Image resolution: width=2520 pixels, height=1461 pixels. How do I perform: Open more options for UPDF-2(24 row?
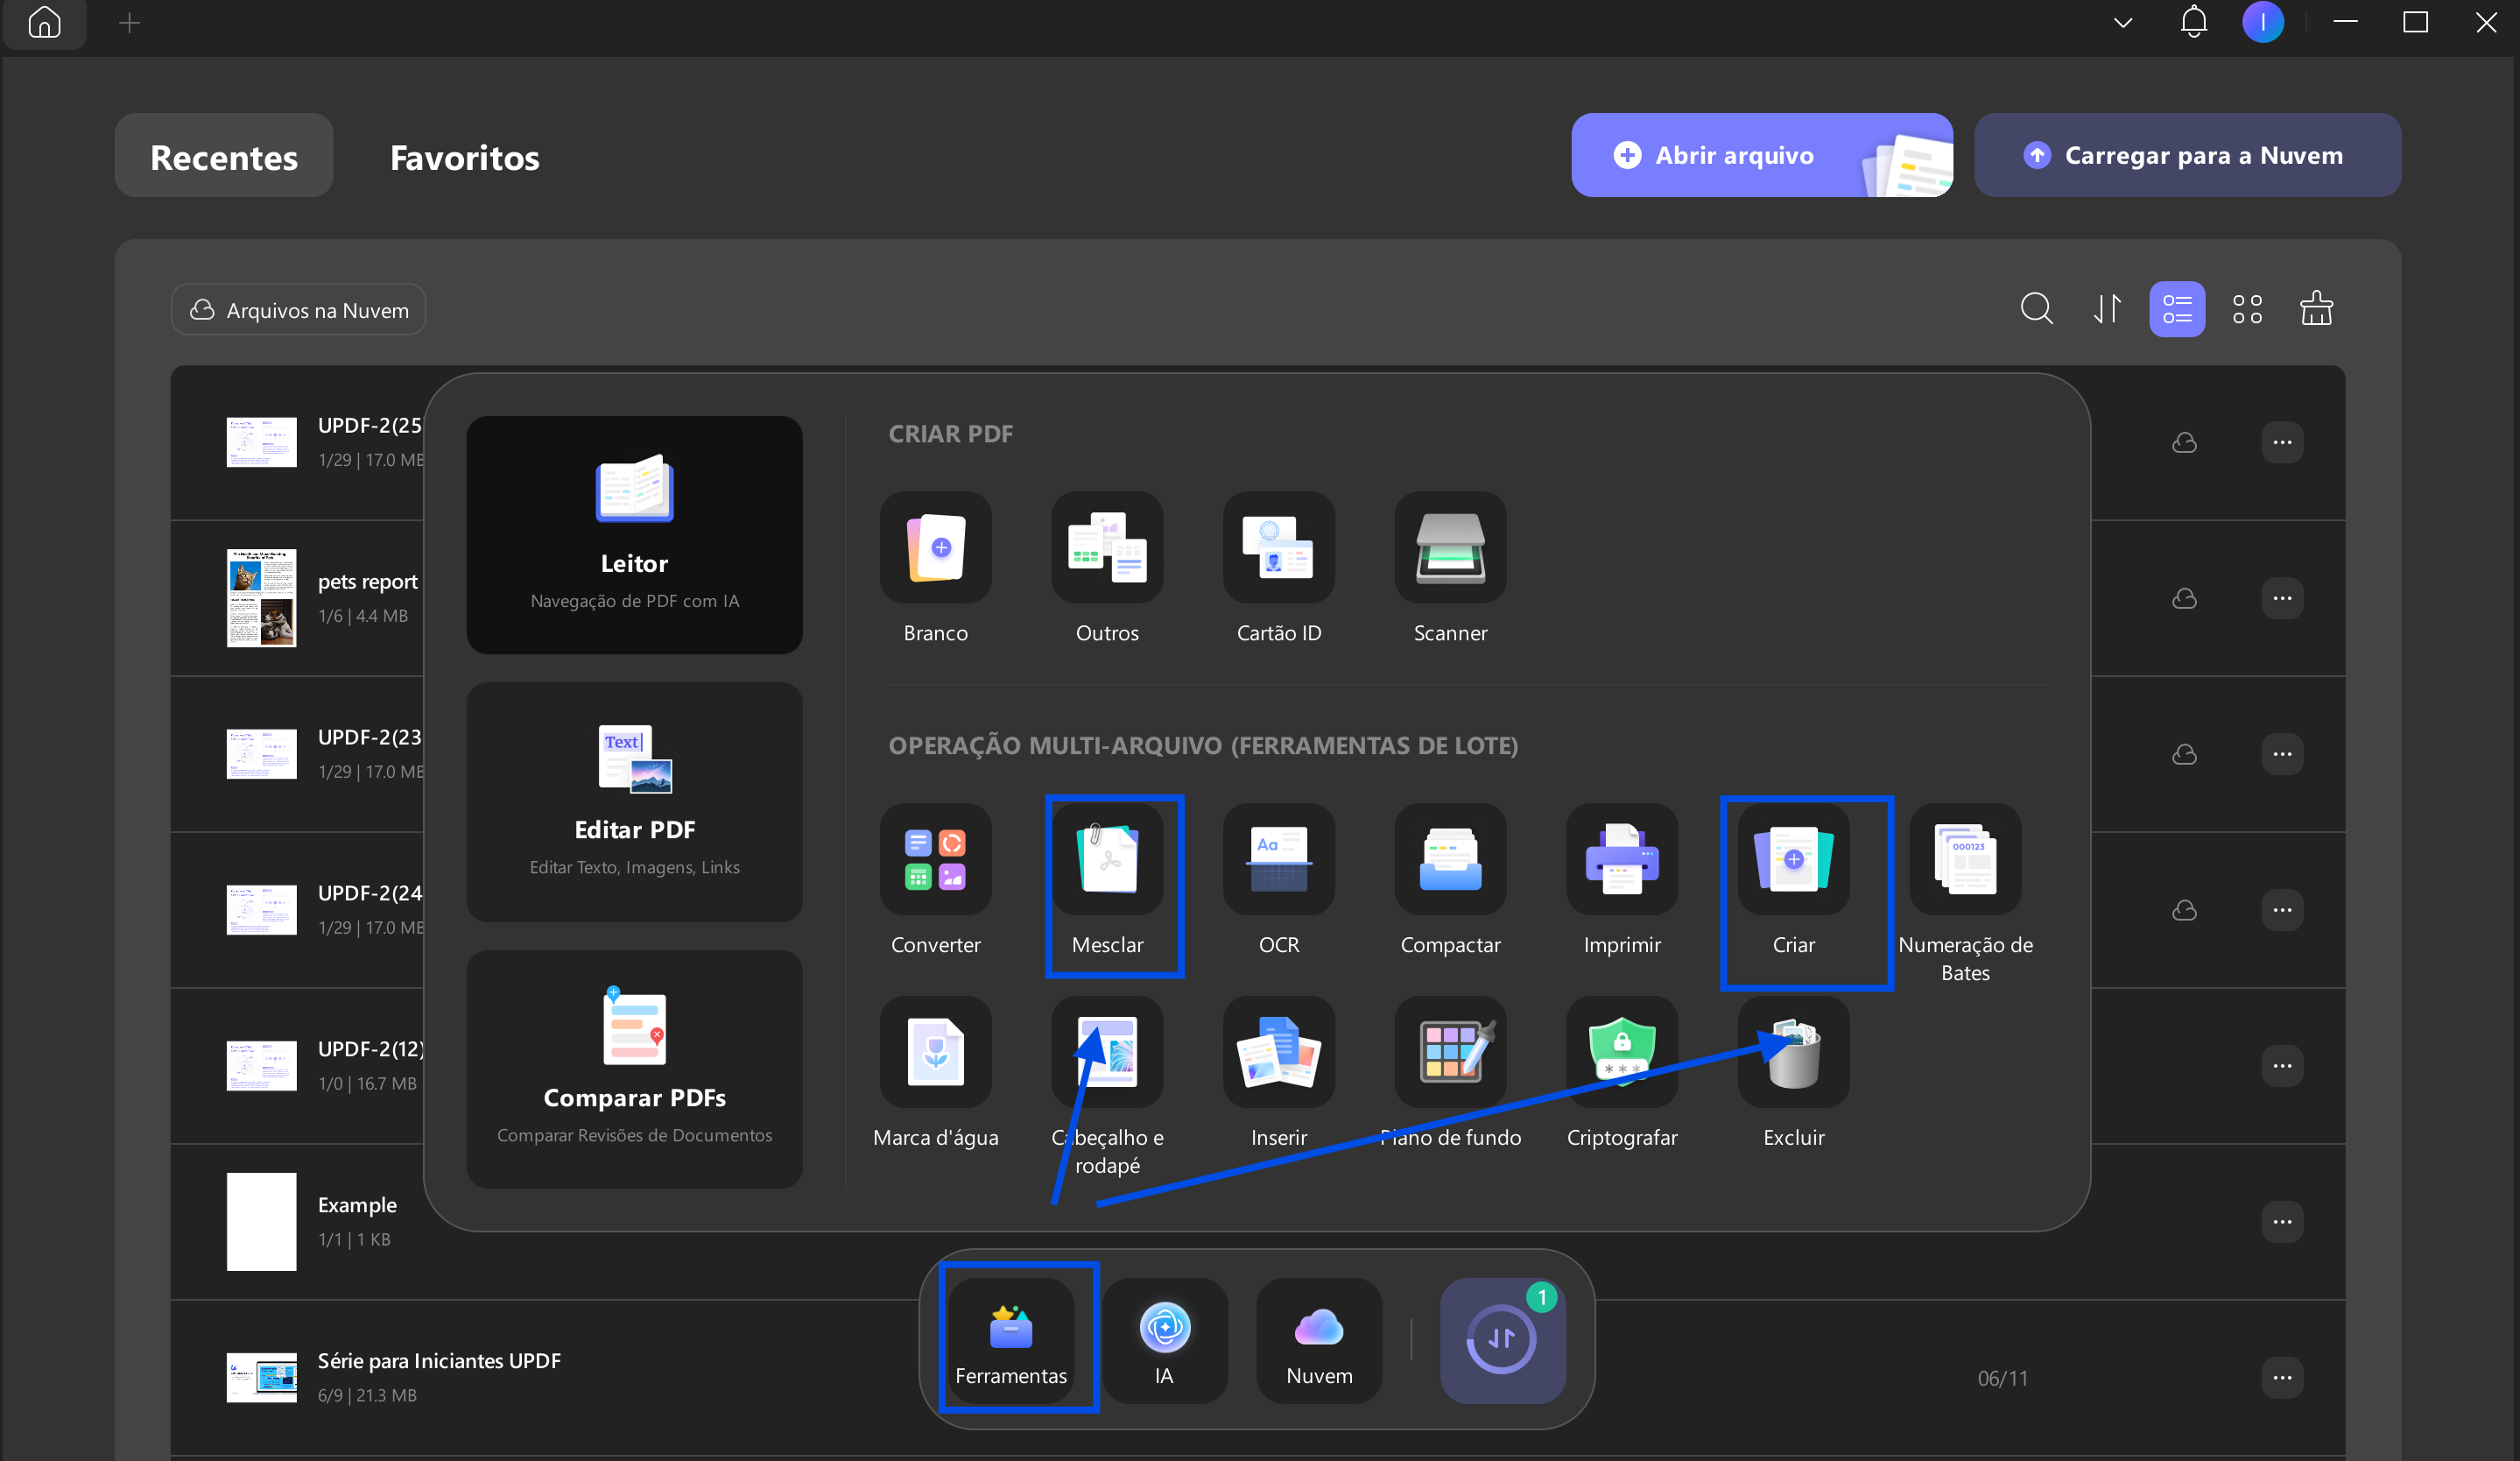[x=2282, y=910]
